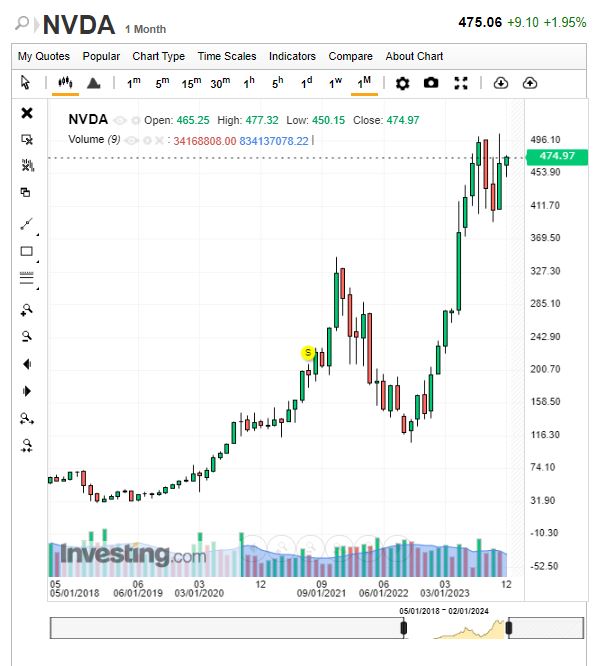
Task: Click the zoom in magnifier tool
Action: (x=26, y=310)
